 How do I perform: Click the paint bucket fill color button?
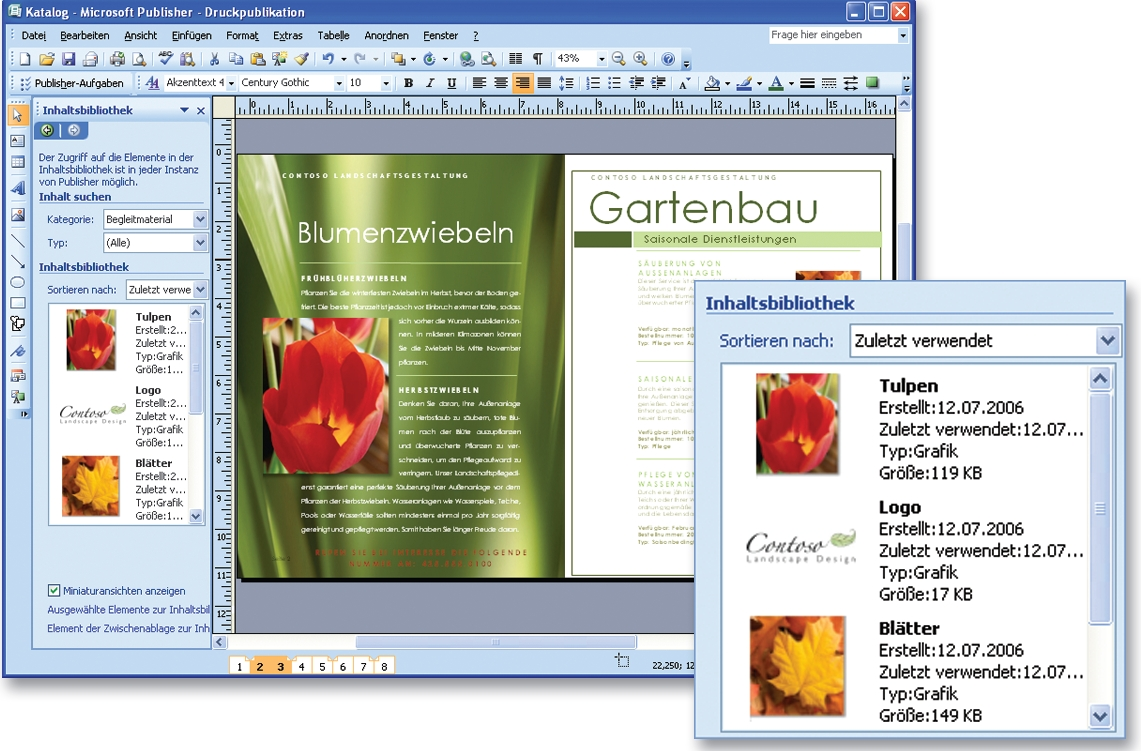(712, 83)
